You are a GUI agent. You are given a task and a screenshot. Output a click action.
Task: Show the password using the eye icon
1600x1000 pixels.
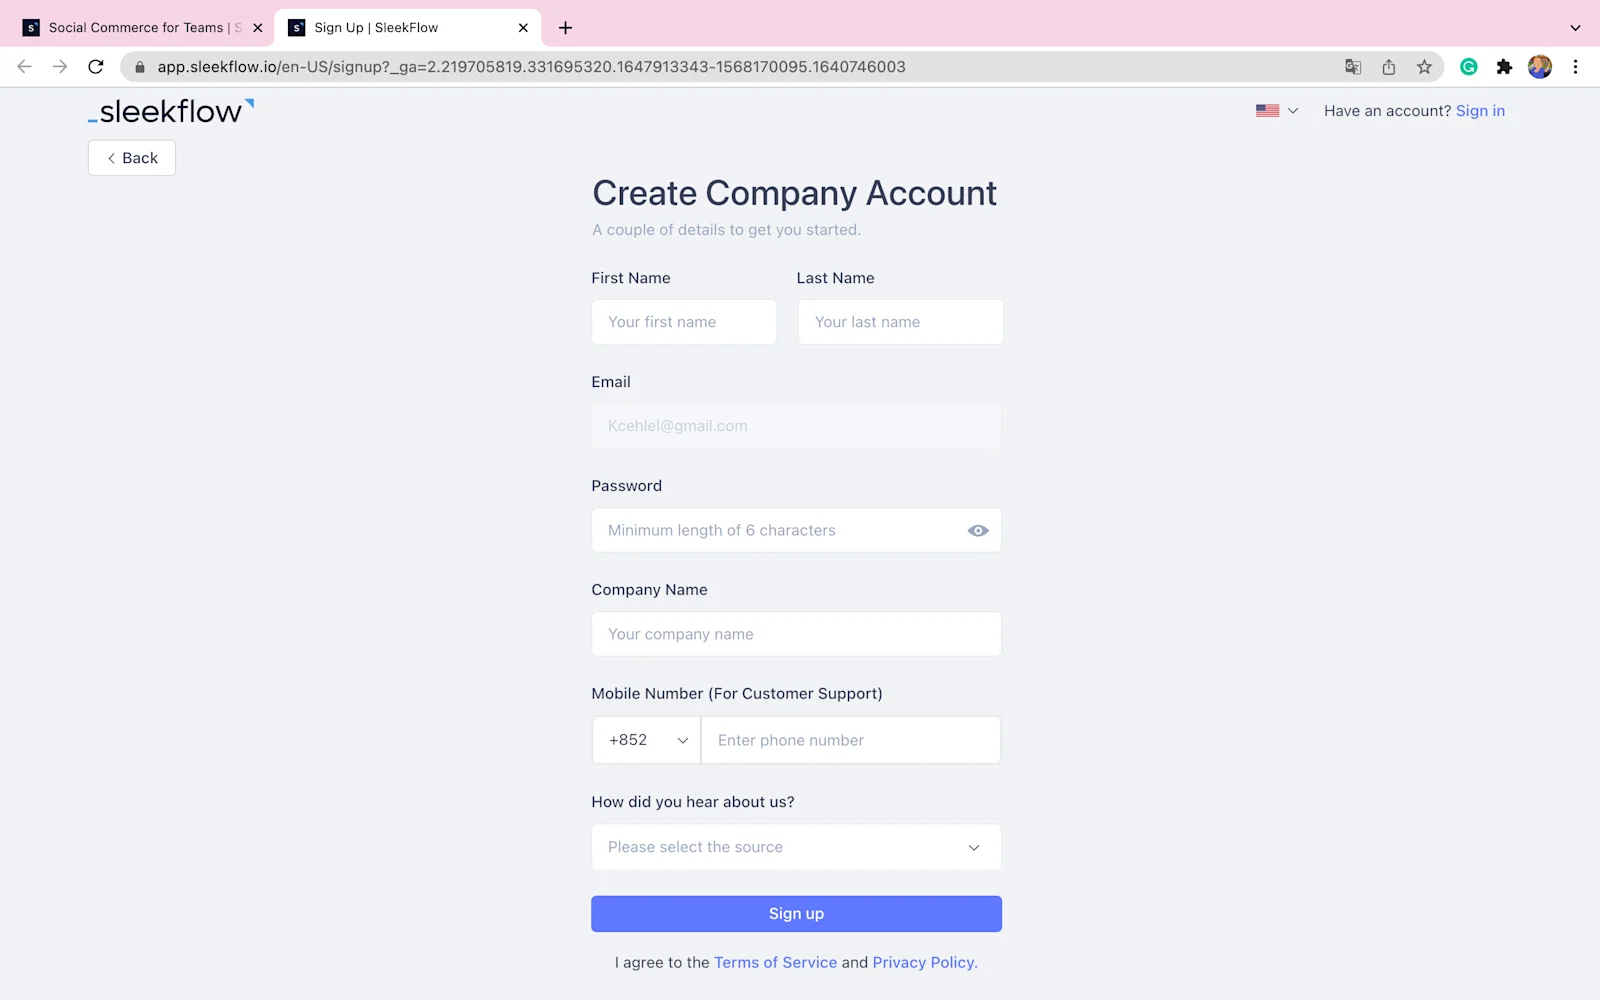coord(978,530)
